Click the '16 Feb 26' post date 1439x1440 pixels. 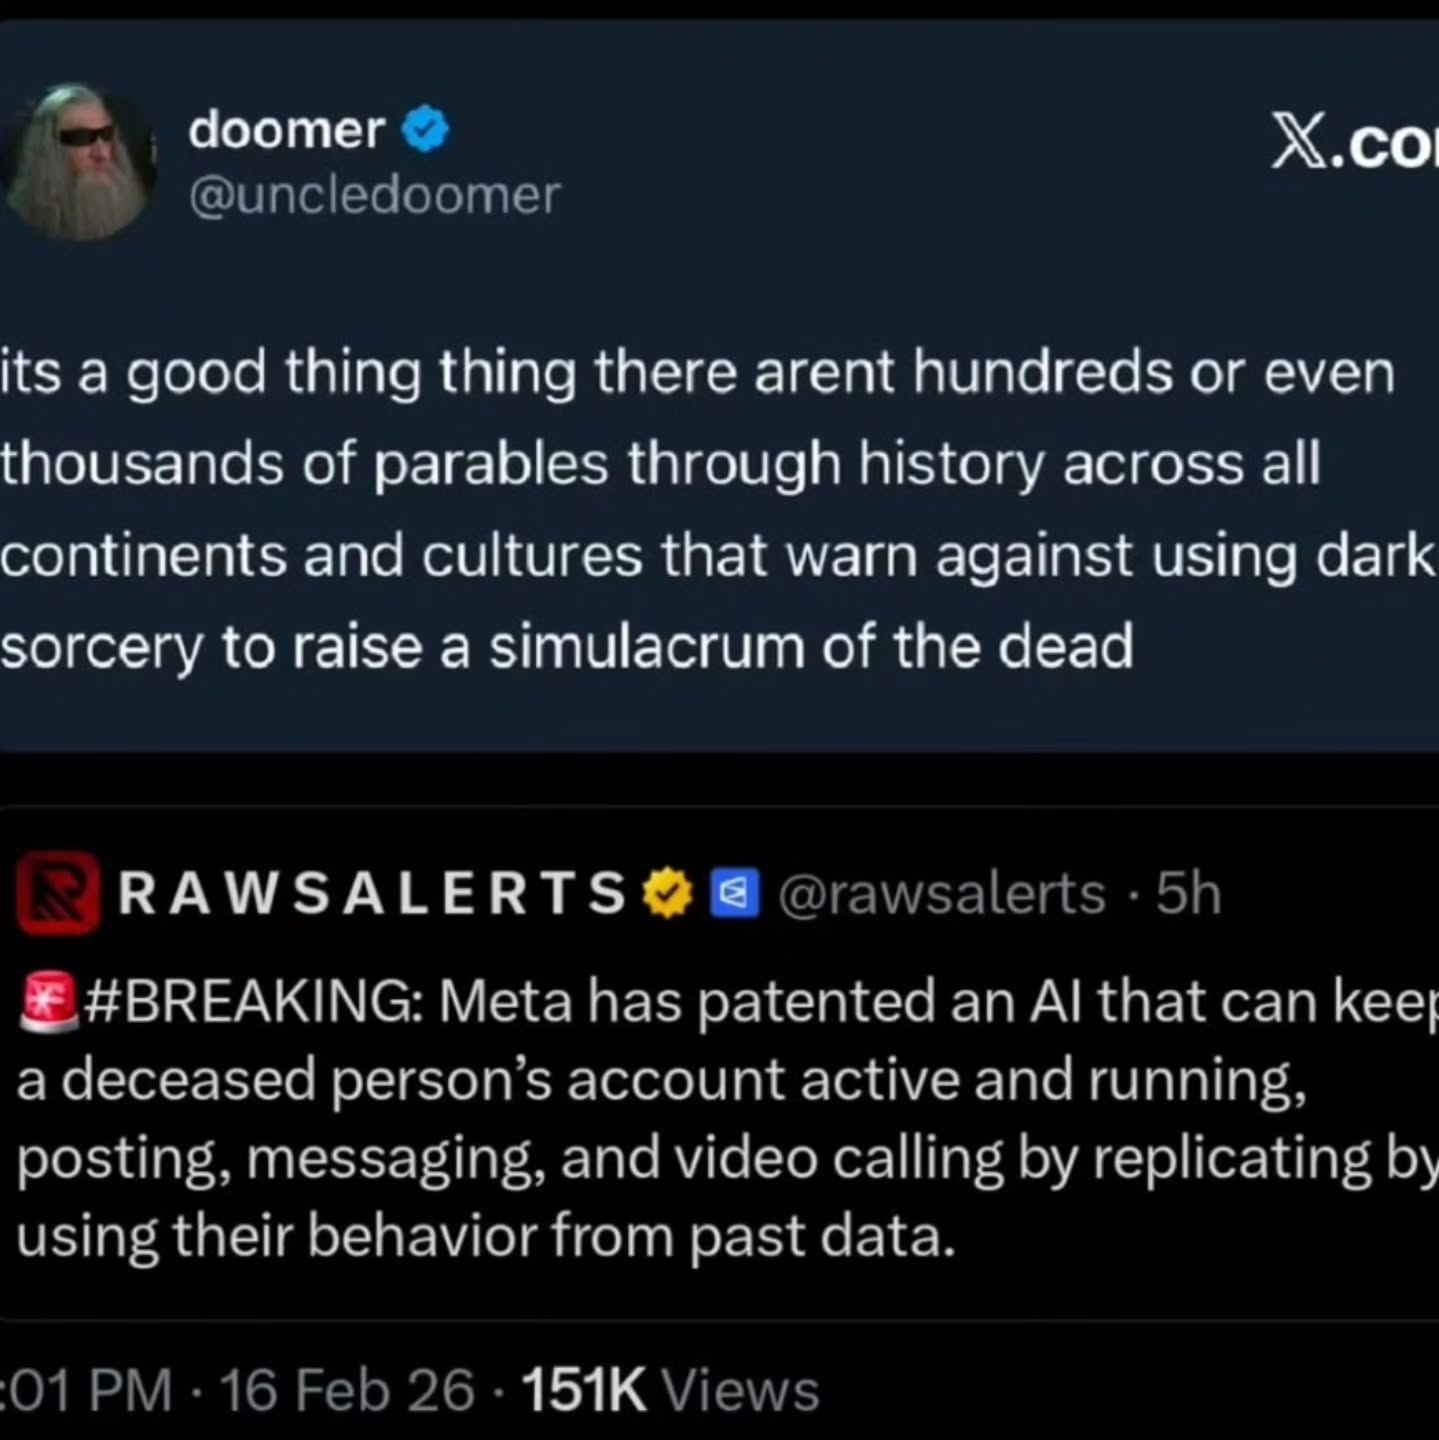(x=346, y=1390)
